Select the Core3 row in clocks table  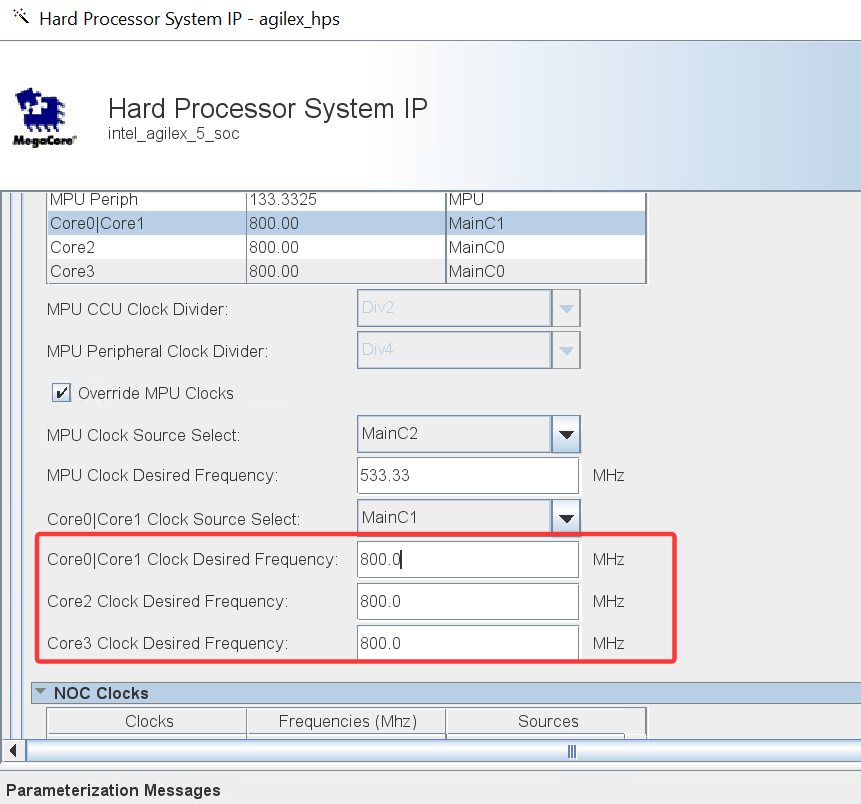[x=346, y=271]
